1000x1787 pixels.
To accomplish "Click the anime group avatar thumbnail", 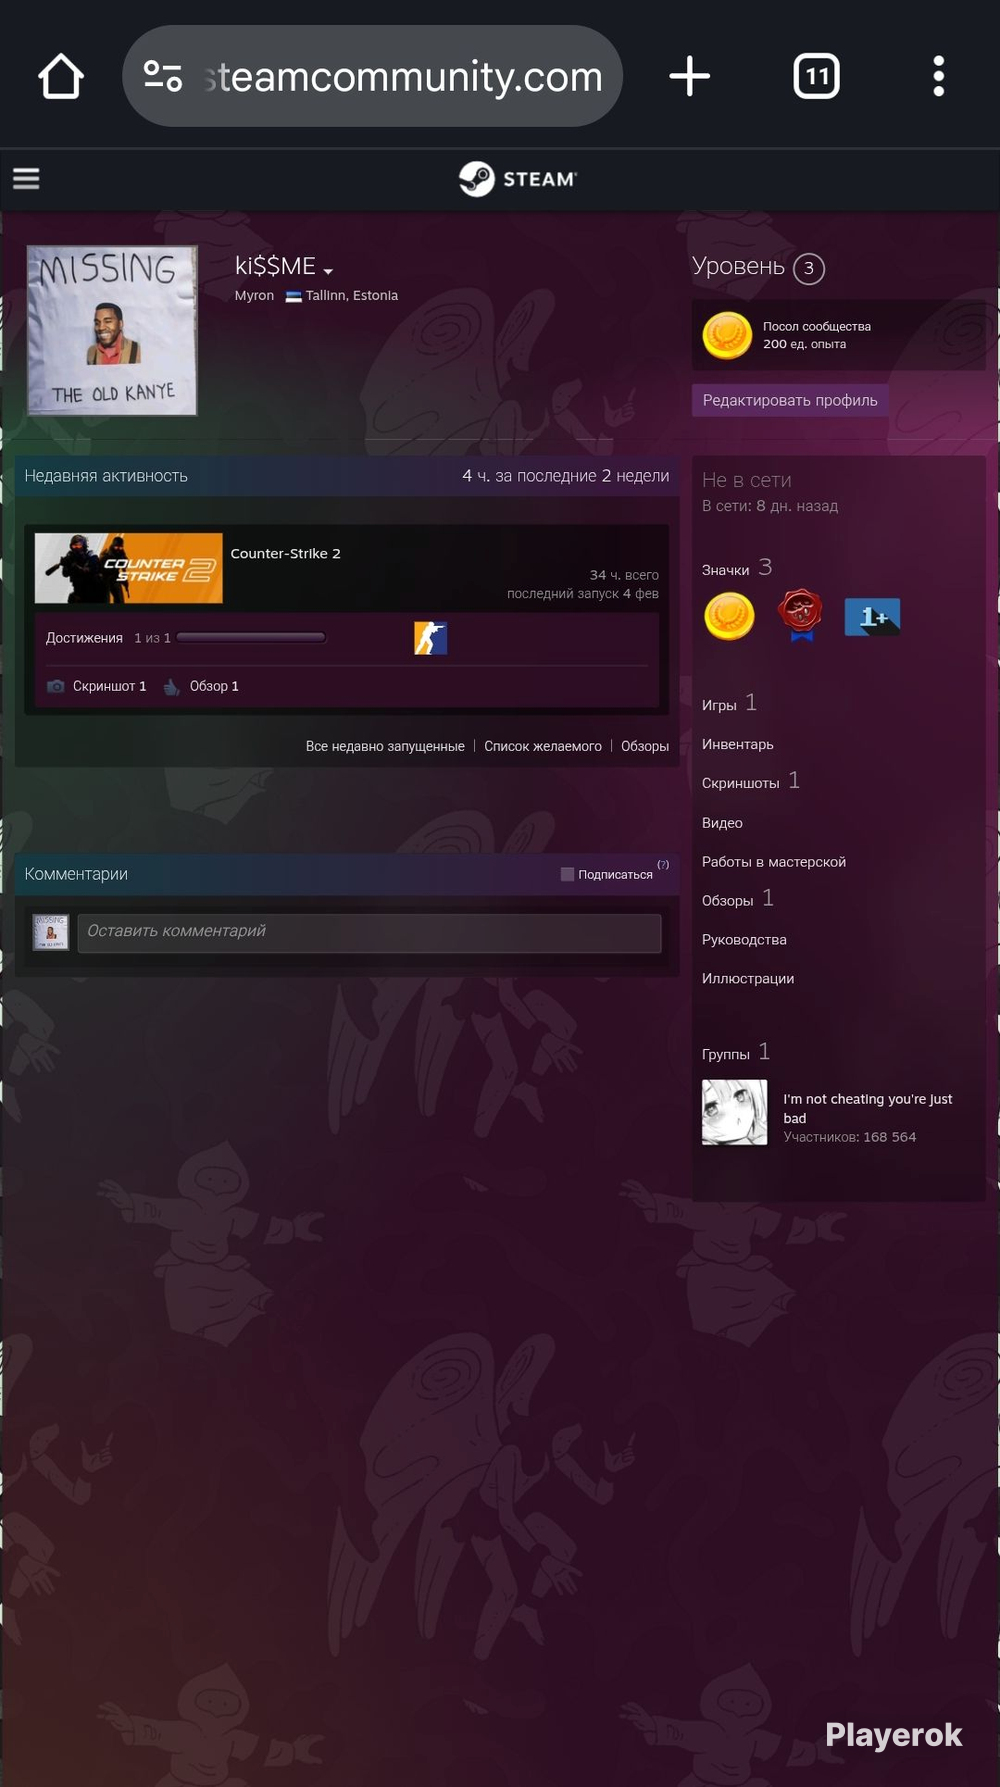I will (735, 1112).
